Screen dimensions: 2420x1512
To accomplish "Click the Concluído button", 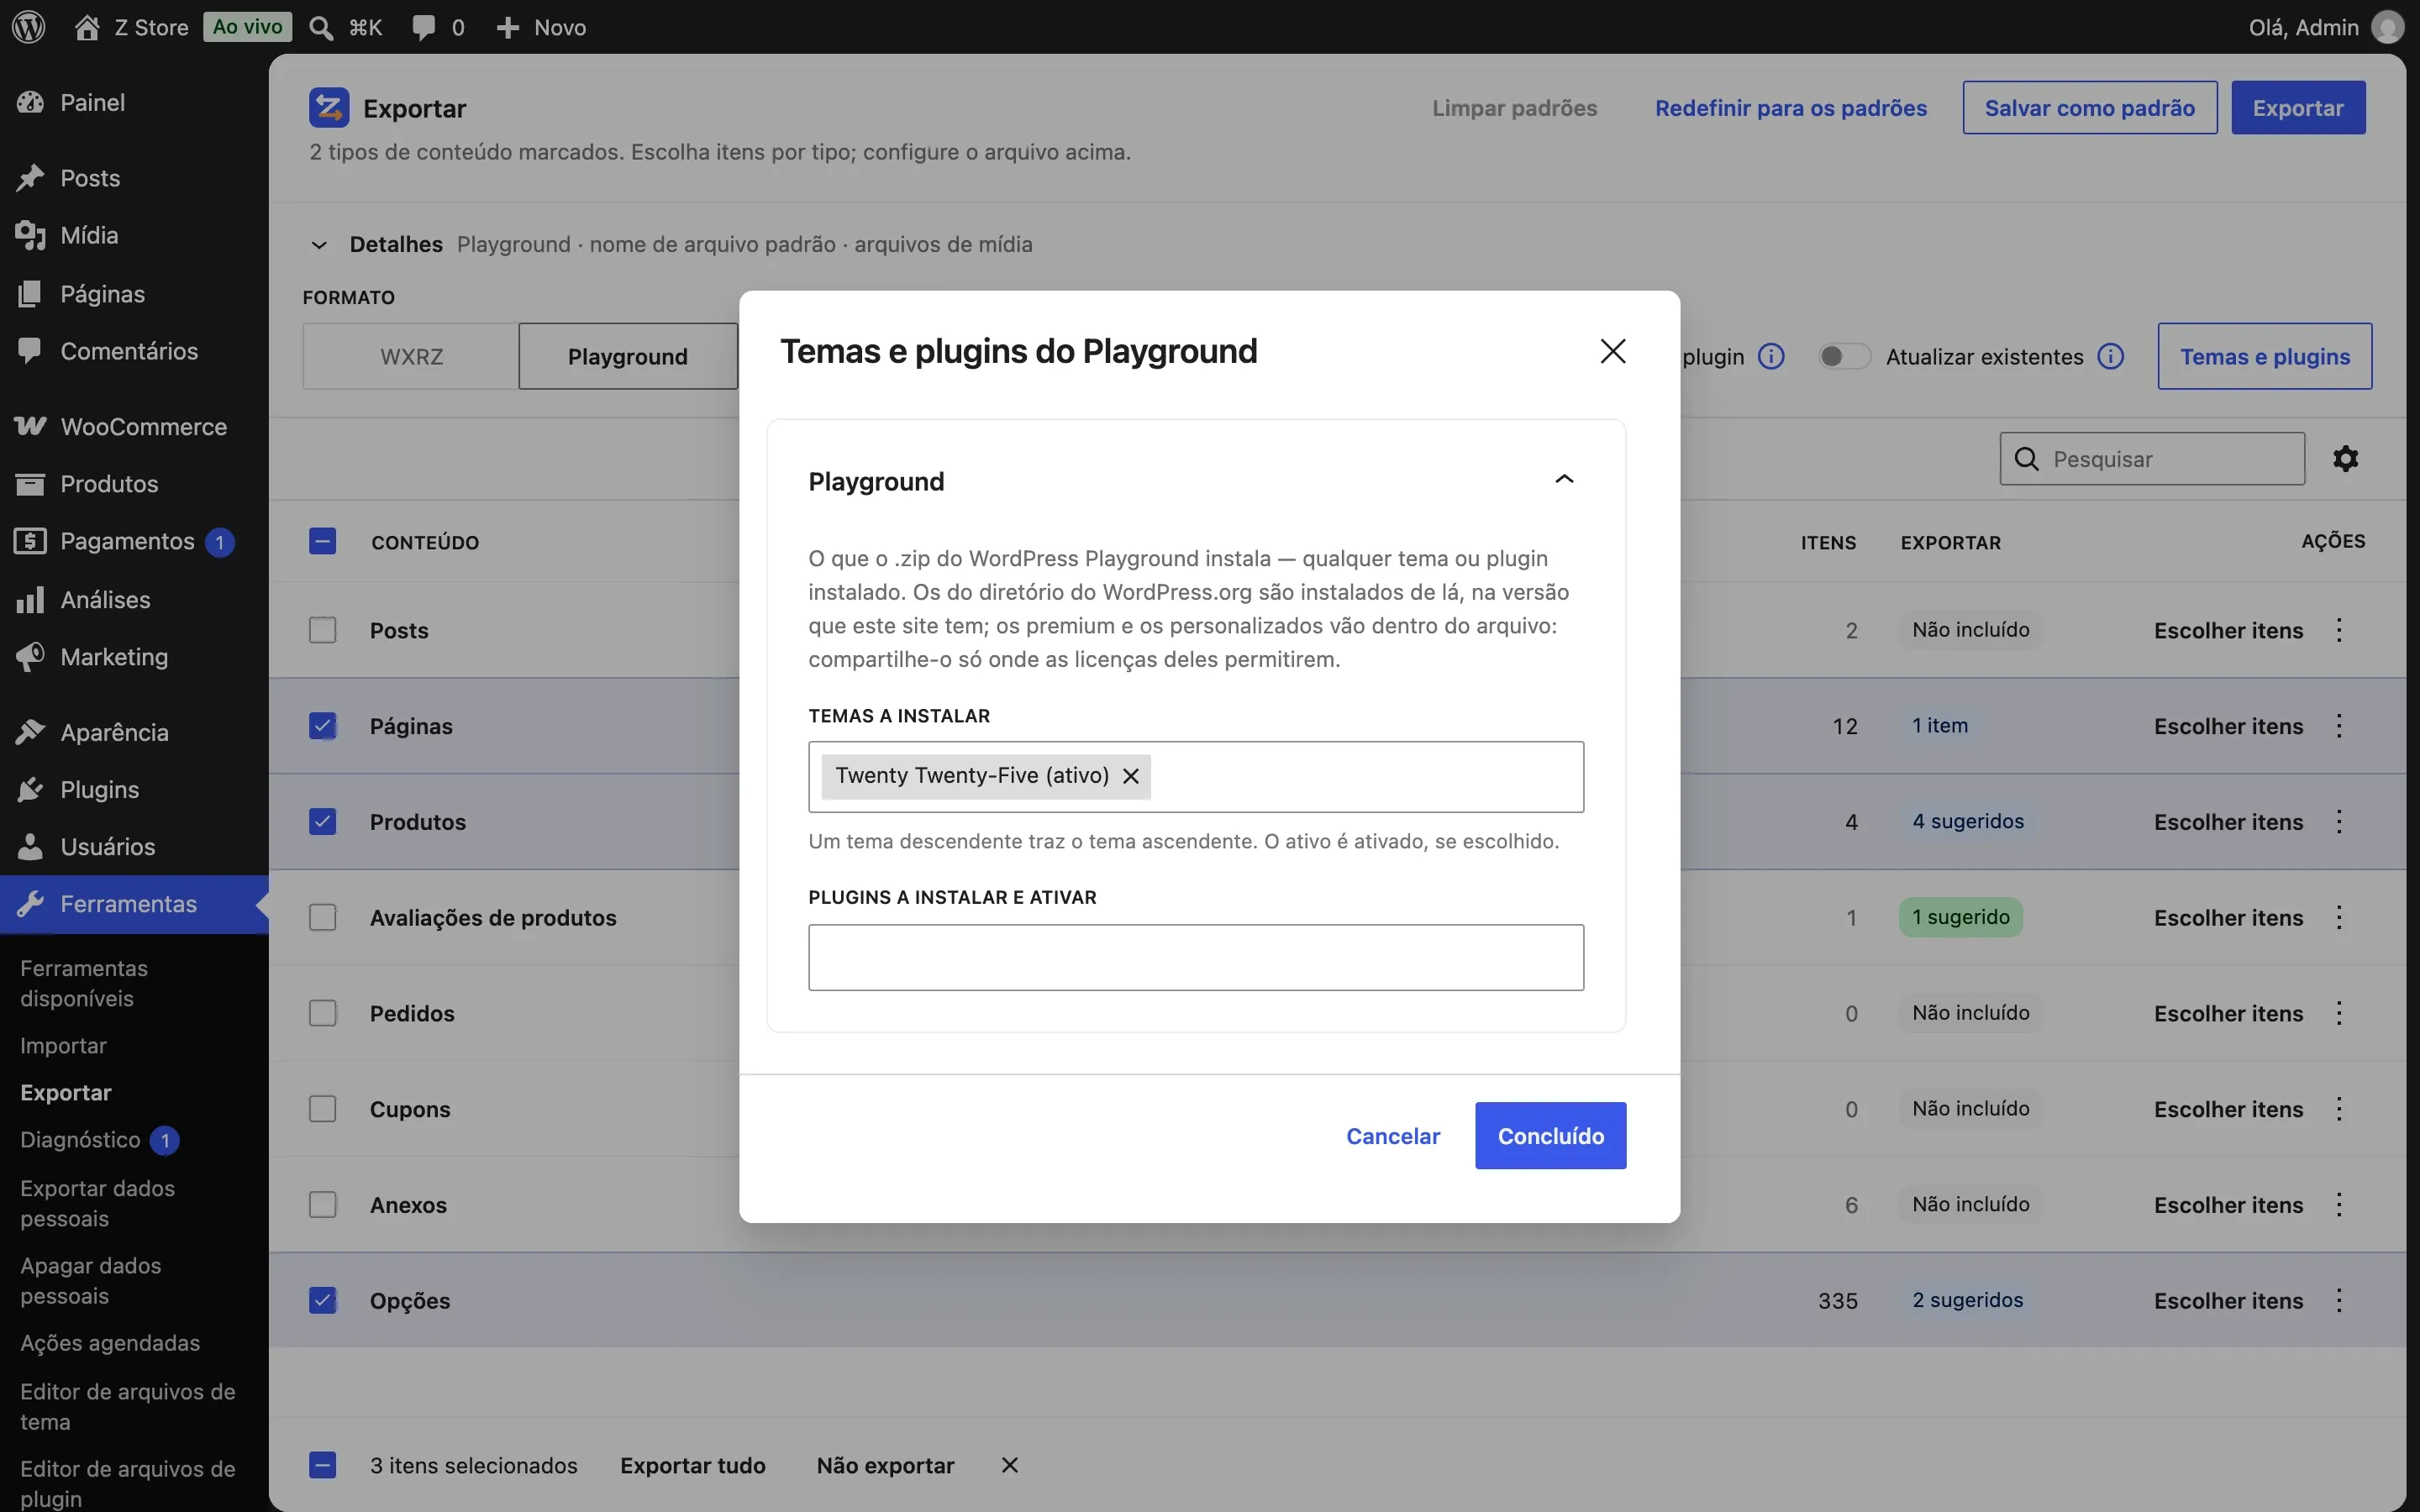I will pyautogui.click(x=1550, y=1135).
